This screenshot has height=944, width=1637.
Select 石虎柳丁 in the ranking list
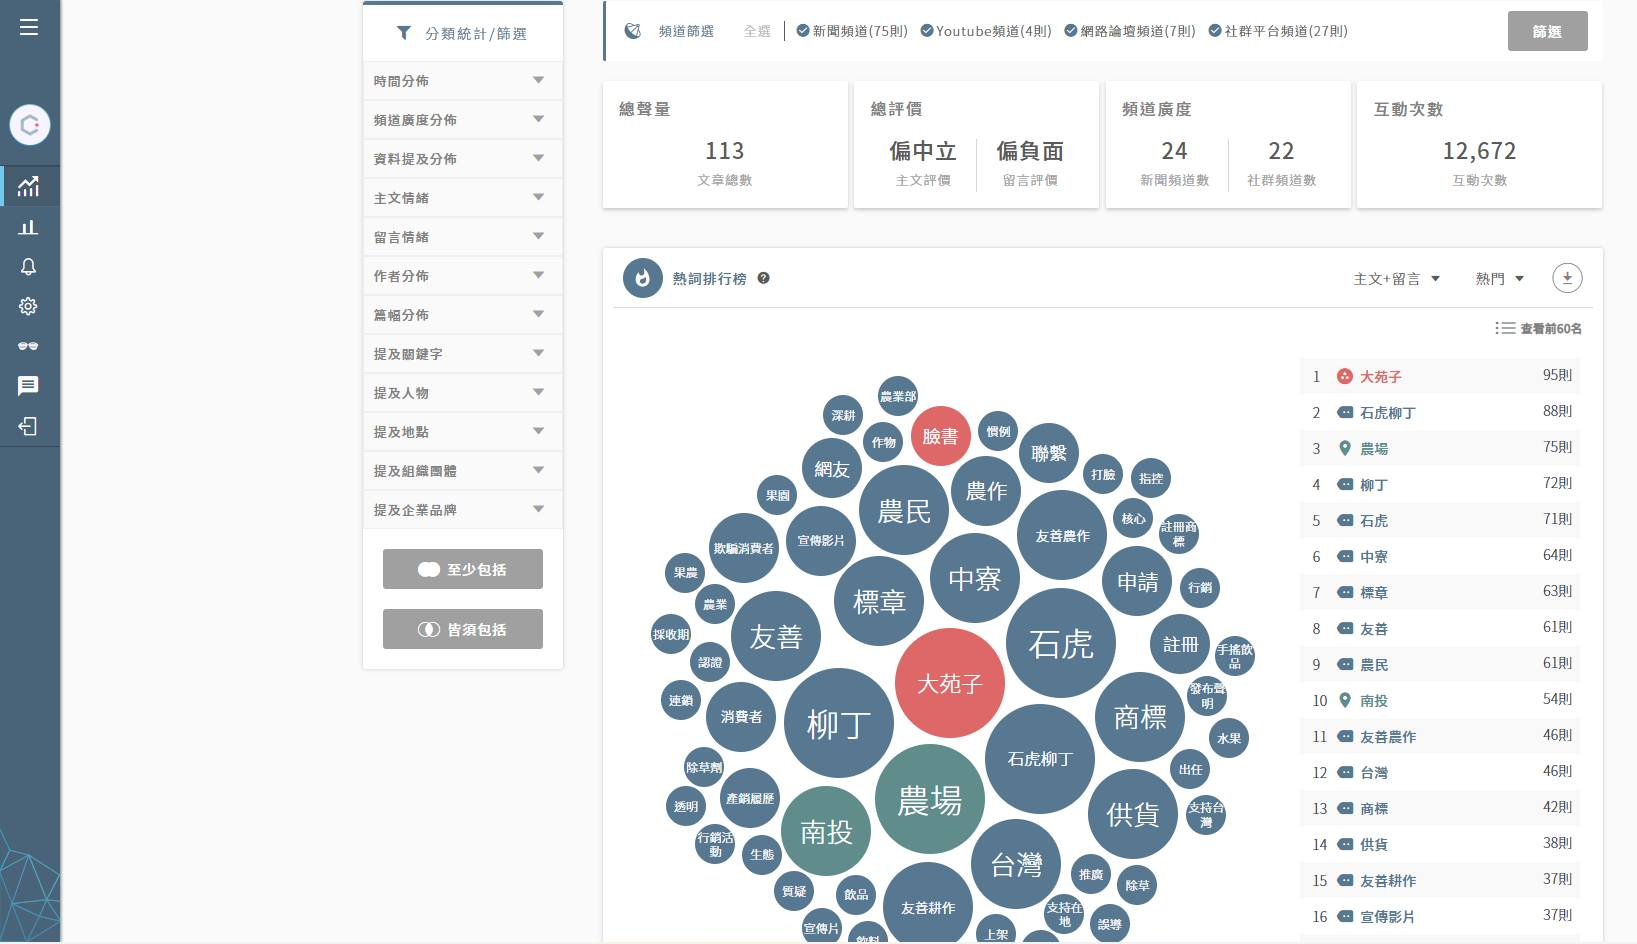coord(1387,413)
